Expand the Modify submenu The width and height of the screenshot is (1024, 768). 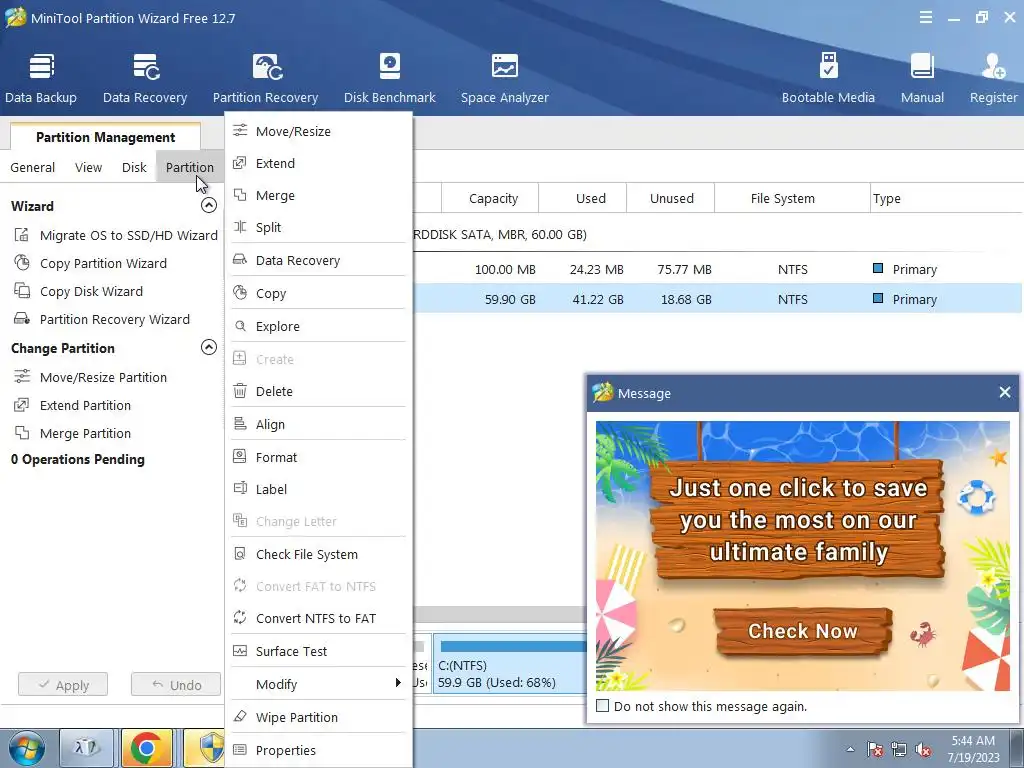coord(318,684)
